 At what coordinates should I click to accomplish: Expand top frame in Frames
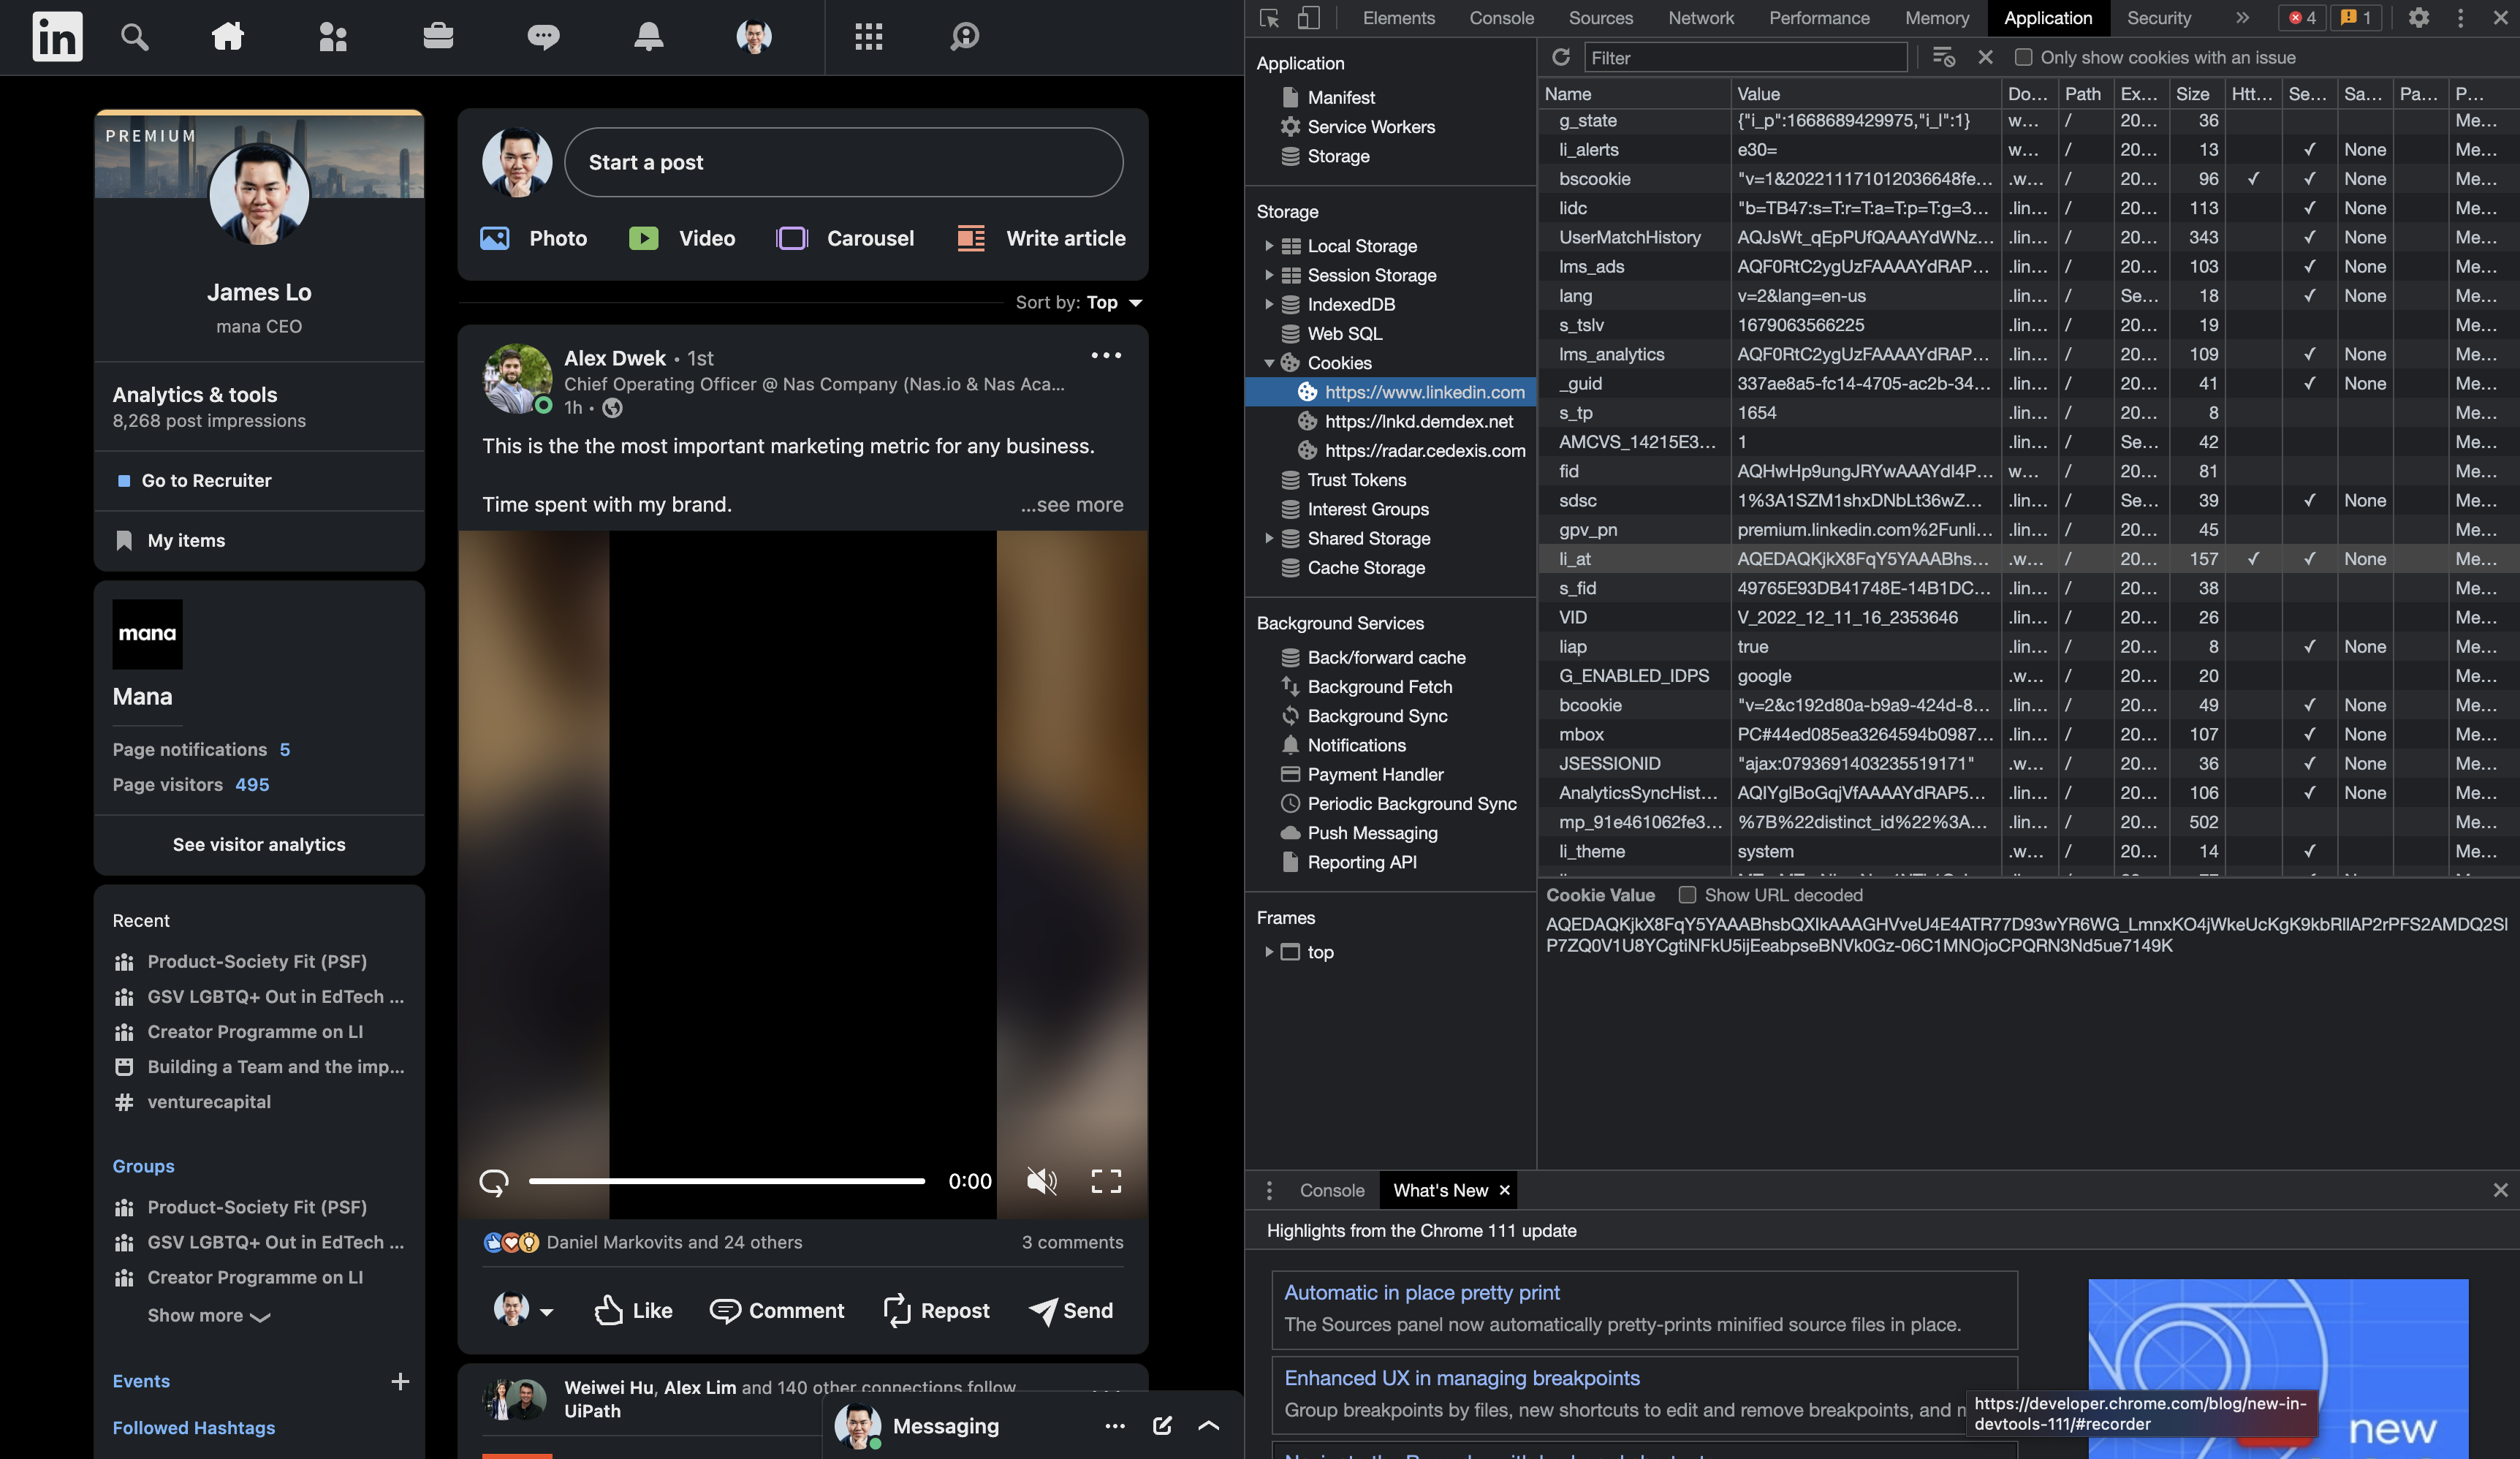1269,952
